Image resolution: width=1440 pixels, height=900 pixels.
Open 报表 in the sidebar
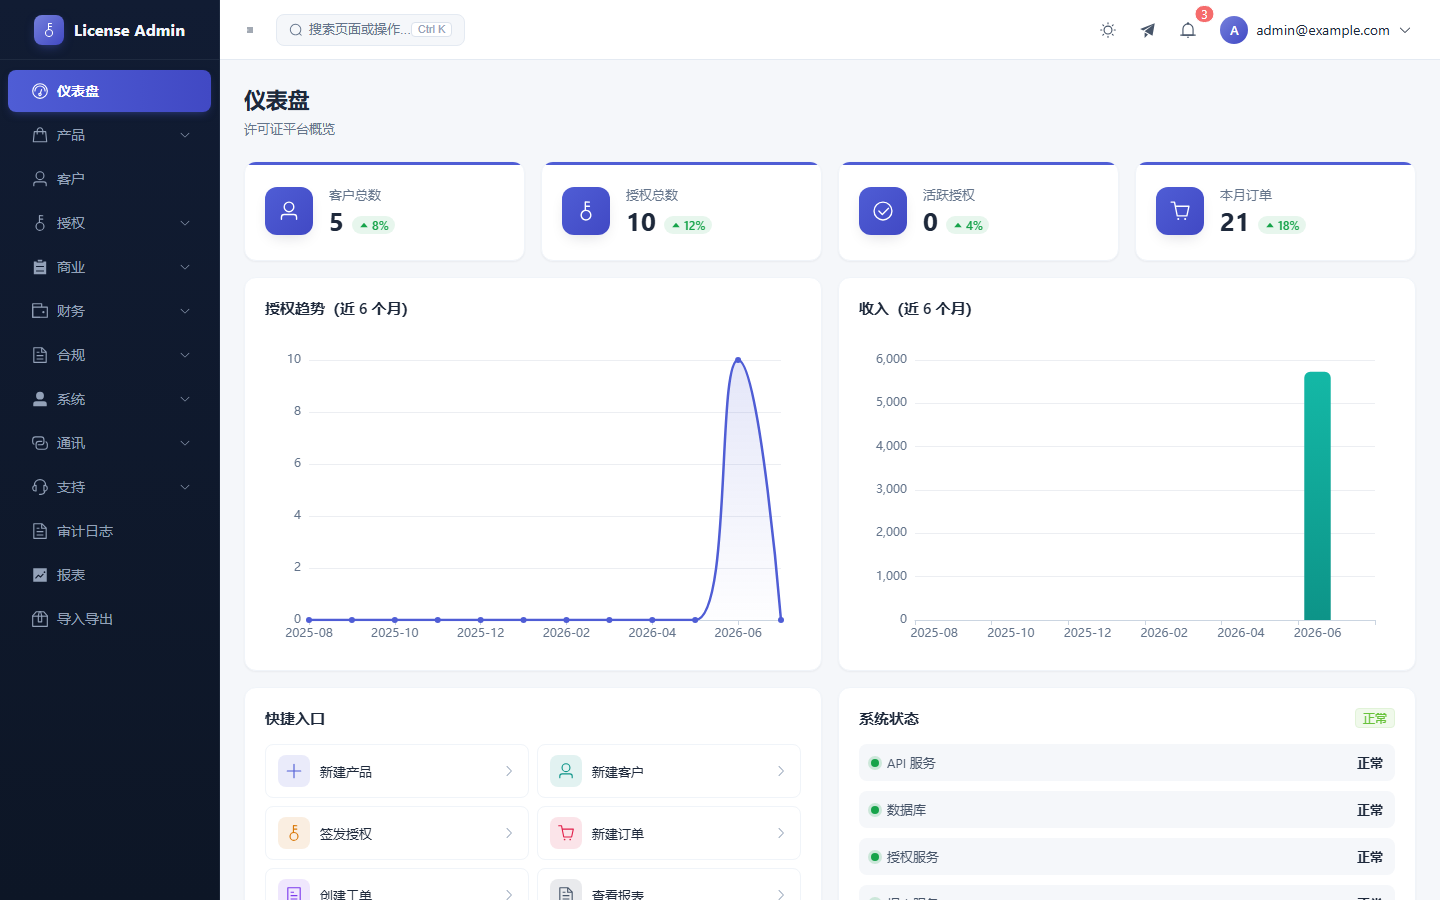(x=110, y=575)
